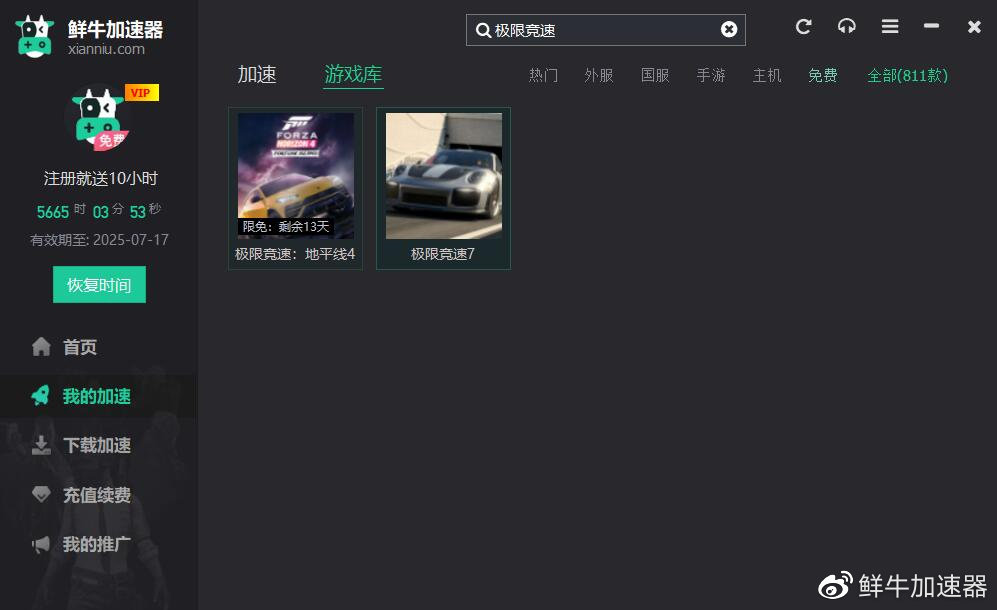Click the refresh icon in title bar

coord(803,27)
